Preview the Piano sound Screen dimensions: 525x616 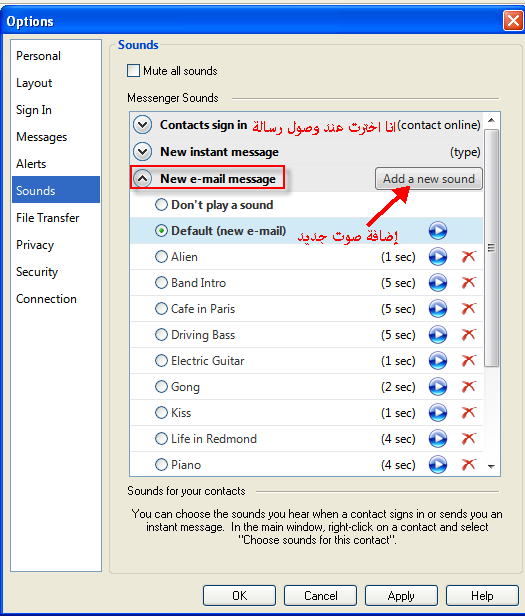[438, 464]
